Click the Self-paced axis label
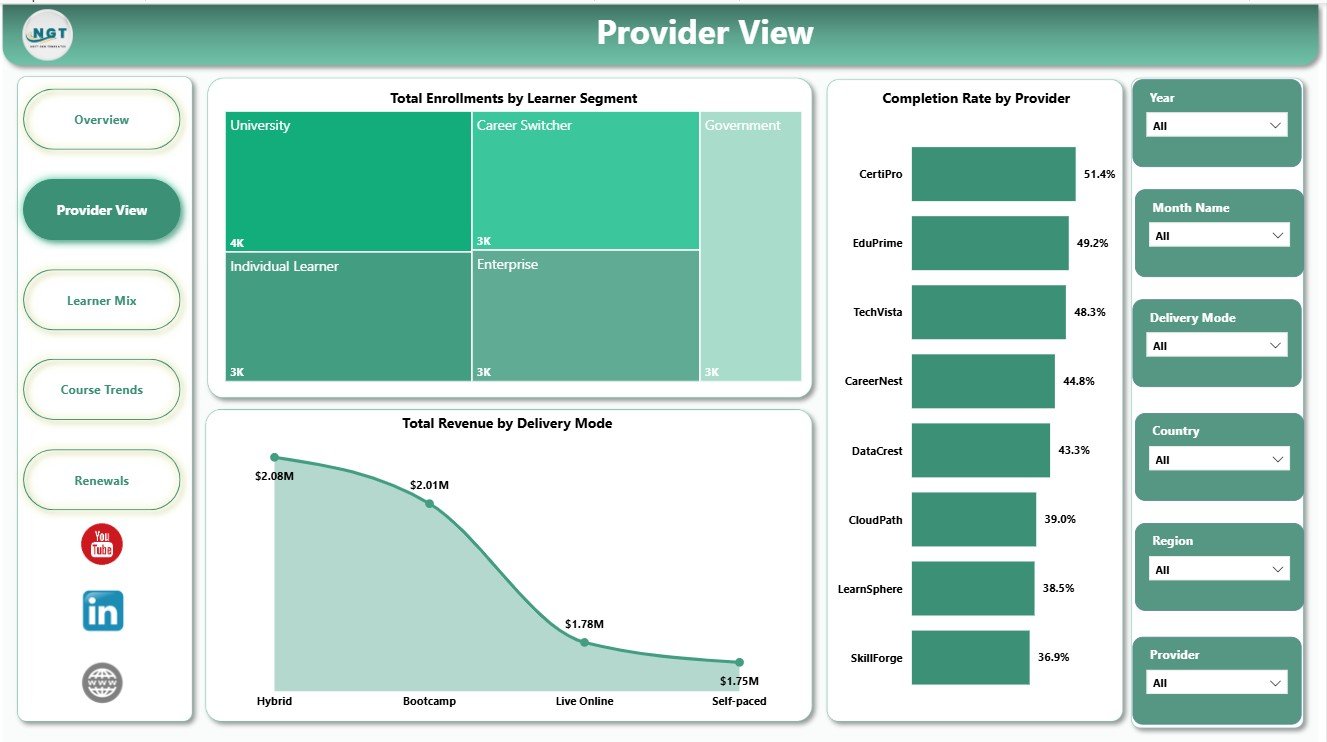This screenshot has height=742, width=1327. click(x=739, y=701)
